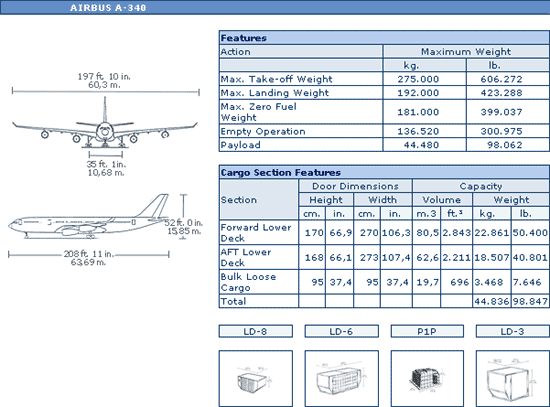Image resolution: width=550 pixels, height=407 pixels.
Task: Click AFT Lower Deck height 168 cm
Action: click(x=314, y=258)
